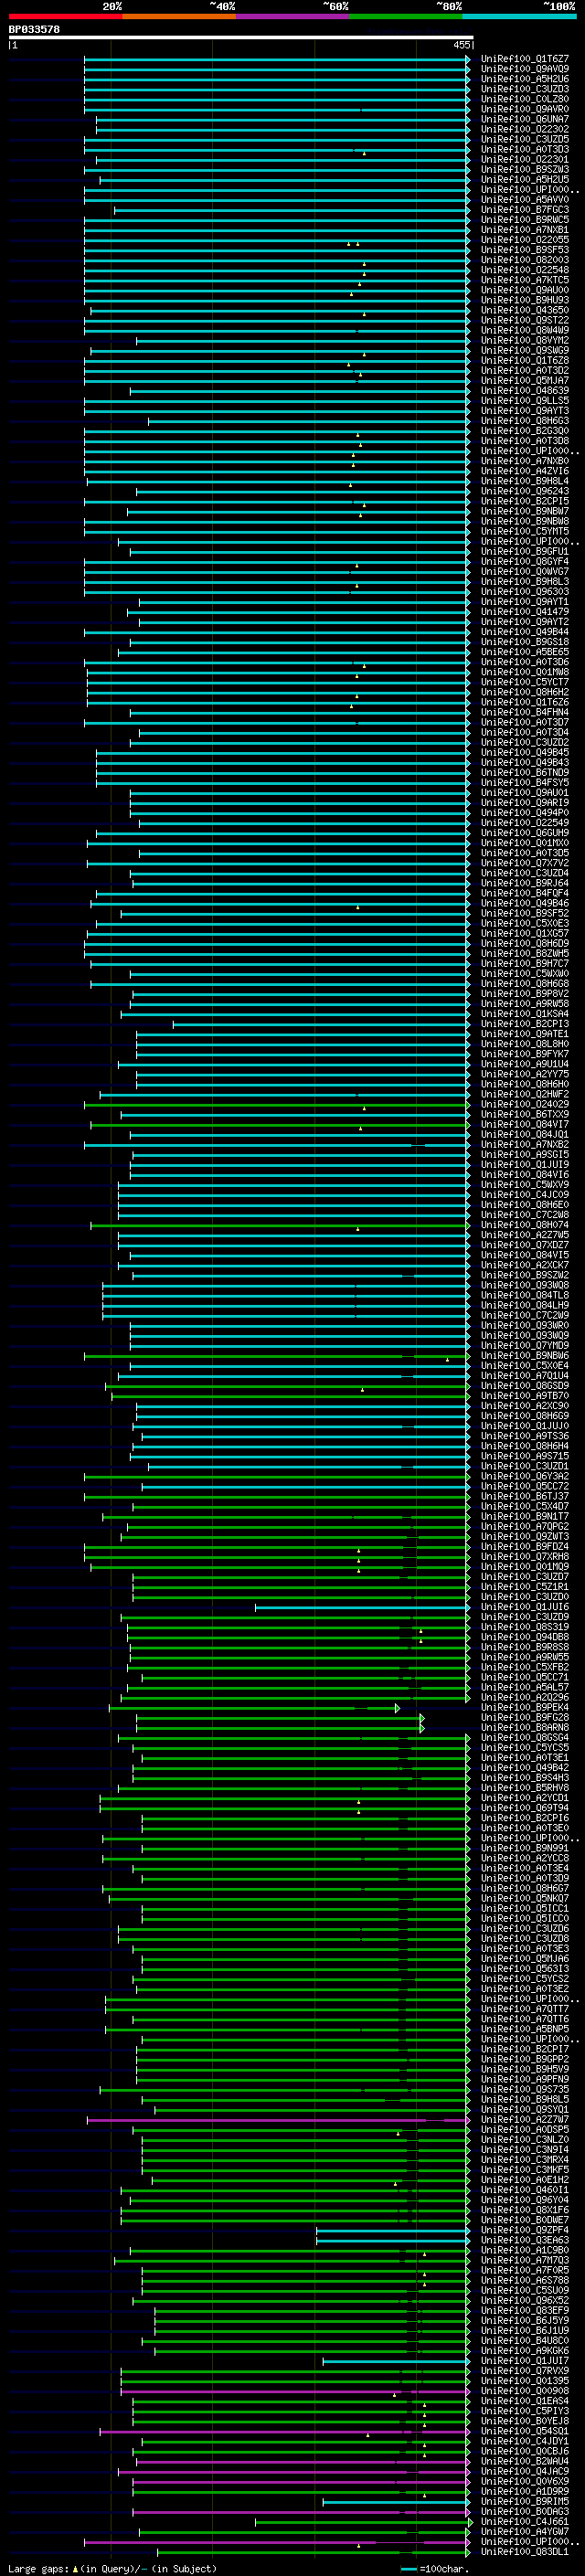Image resolution: width=585 pixels, height=2576 pixels.
Task: Click the UniRef100_Q8H074 label
Action: [525, 1225]
